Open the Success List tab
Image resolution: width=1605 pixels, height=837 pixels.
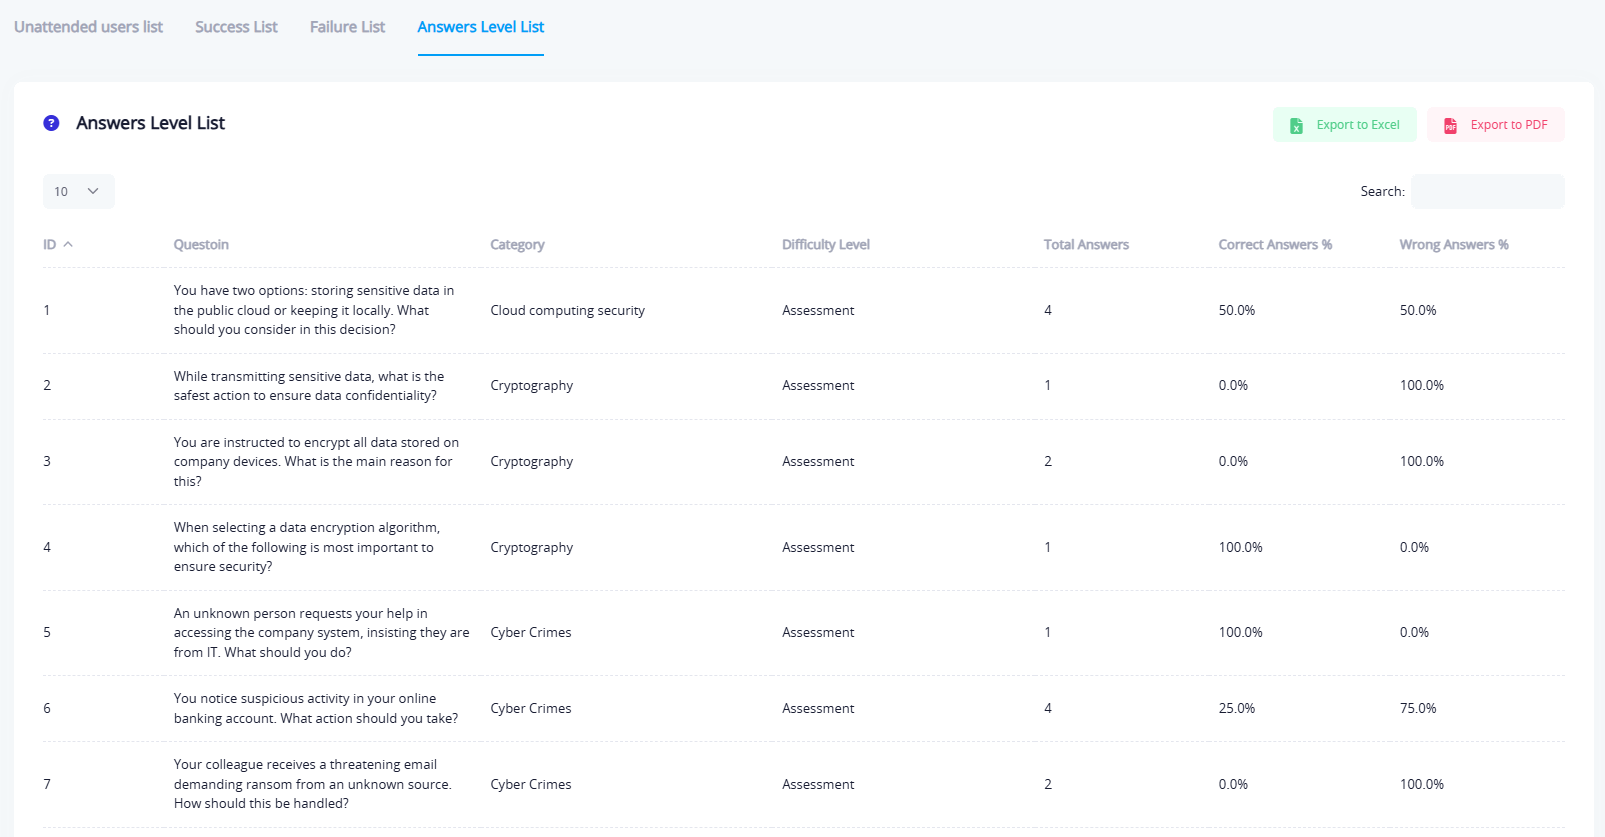[x=236, y=27]
